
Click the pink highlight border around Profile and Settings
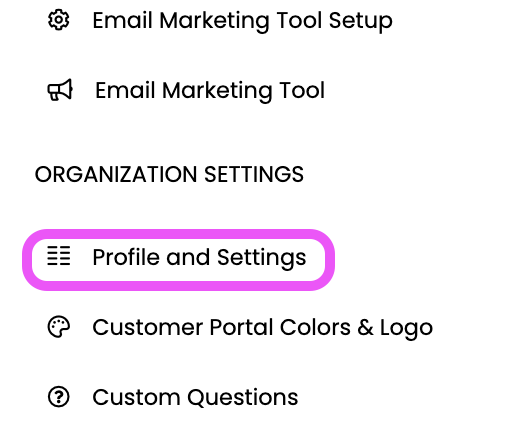(178, 234)
